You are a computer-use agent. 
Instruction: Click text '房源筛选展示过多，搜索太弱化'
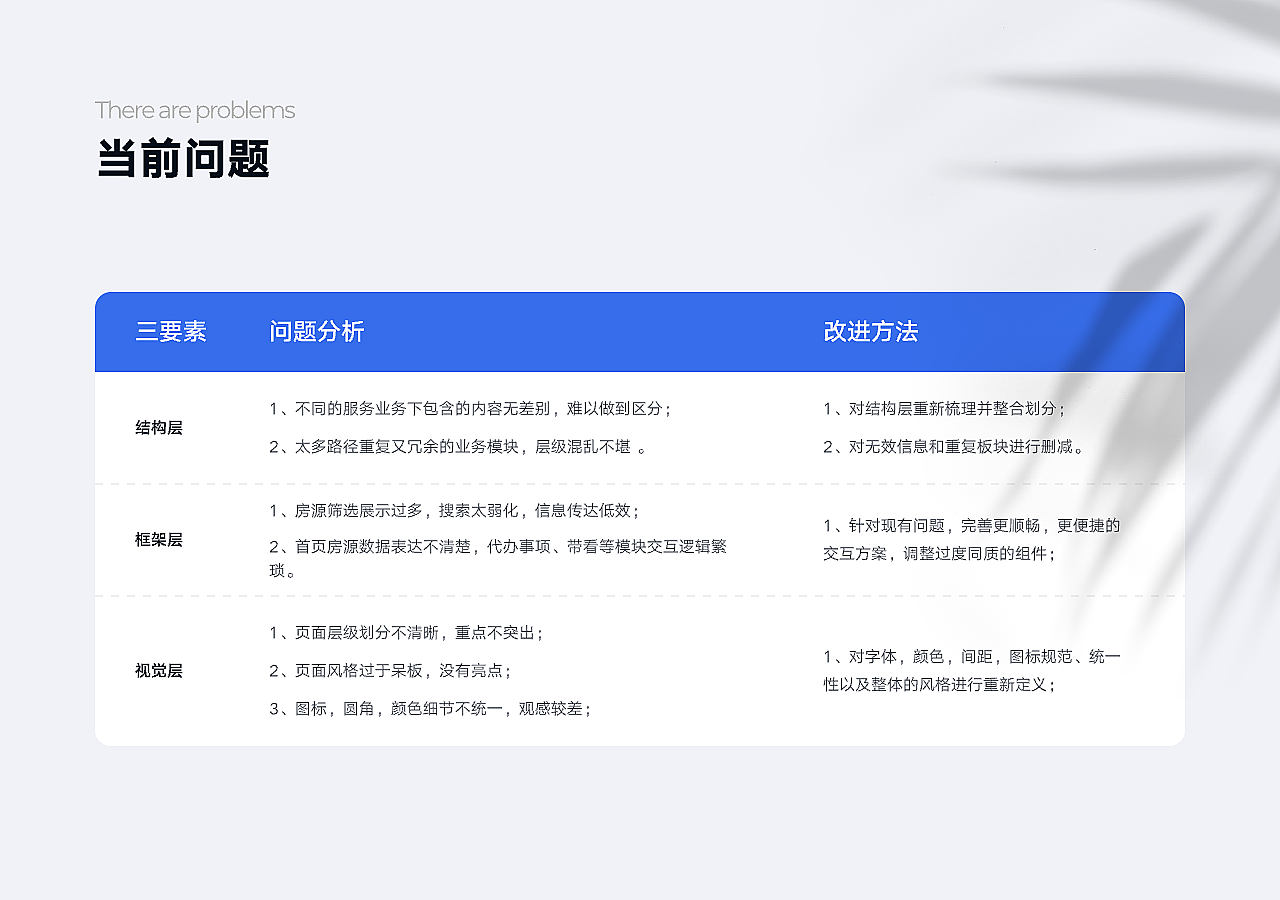point(407,511)
